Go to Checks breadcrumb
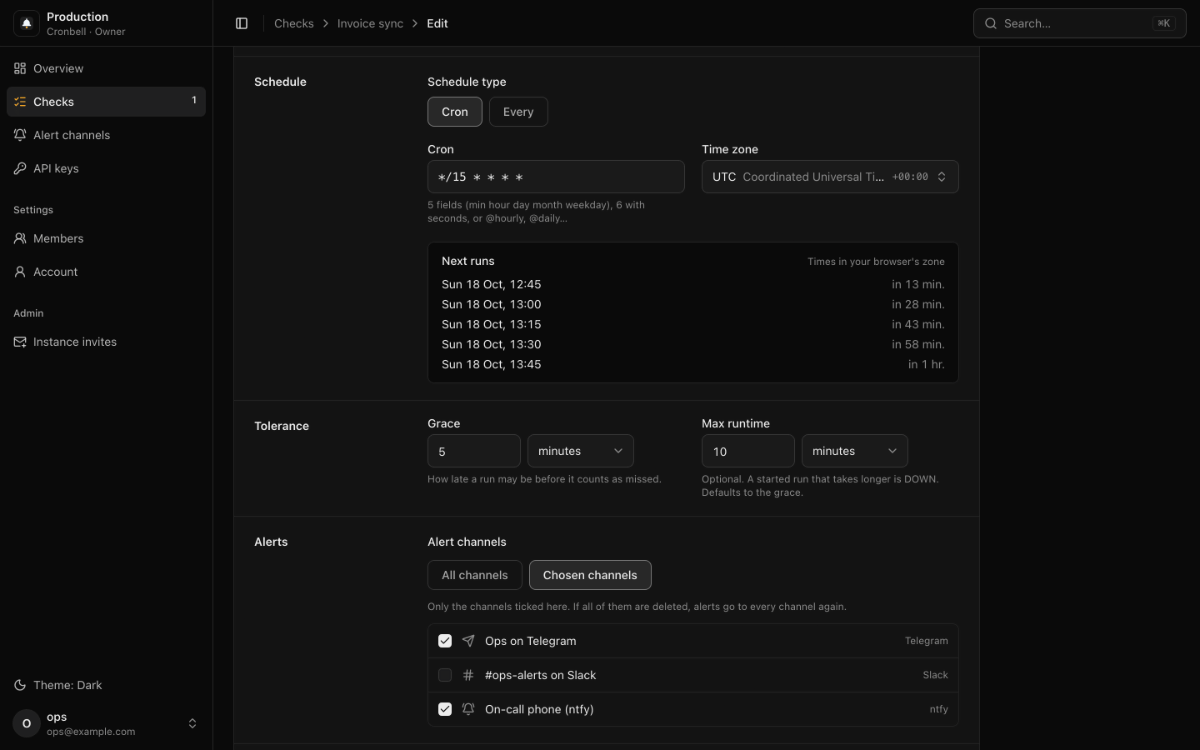The height and width of the screenshot is (750, 1200). point(294,23)
